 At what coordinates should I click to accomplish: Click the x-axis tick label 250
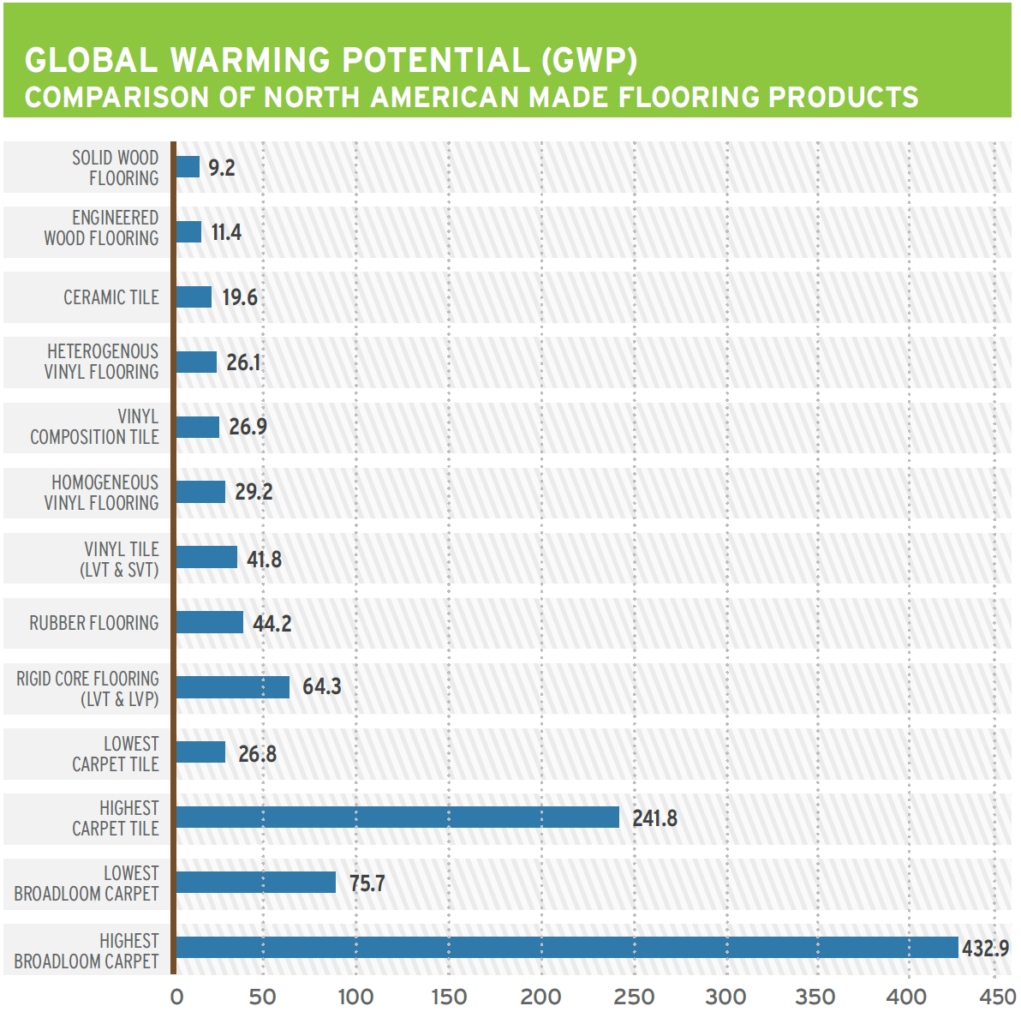[634, 997]
